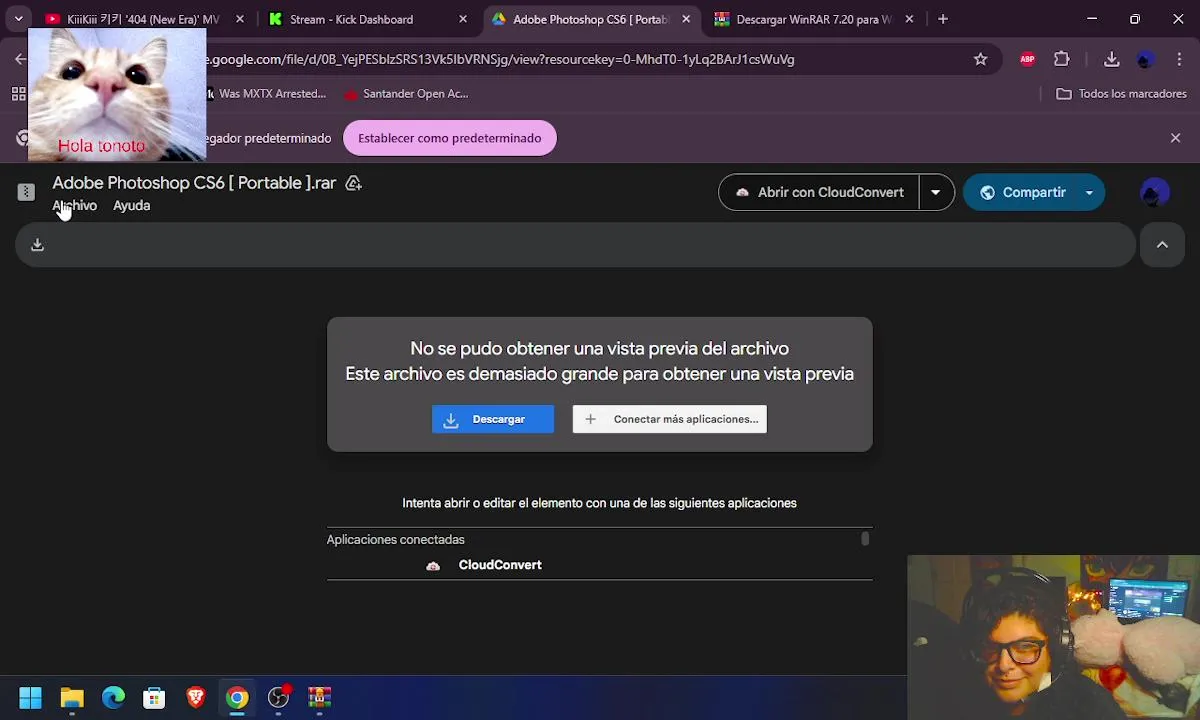Click the apps grid icon in bookmarks bar
Screen dimensions: 1200x720
tap(18, 93)
